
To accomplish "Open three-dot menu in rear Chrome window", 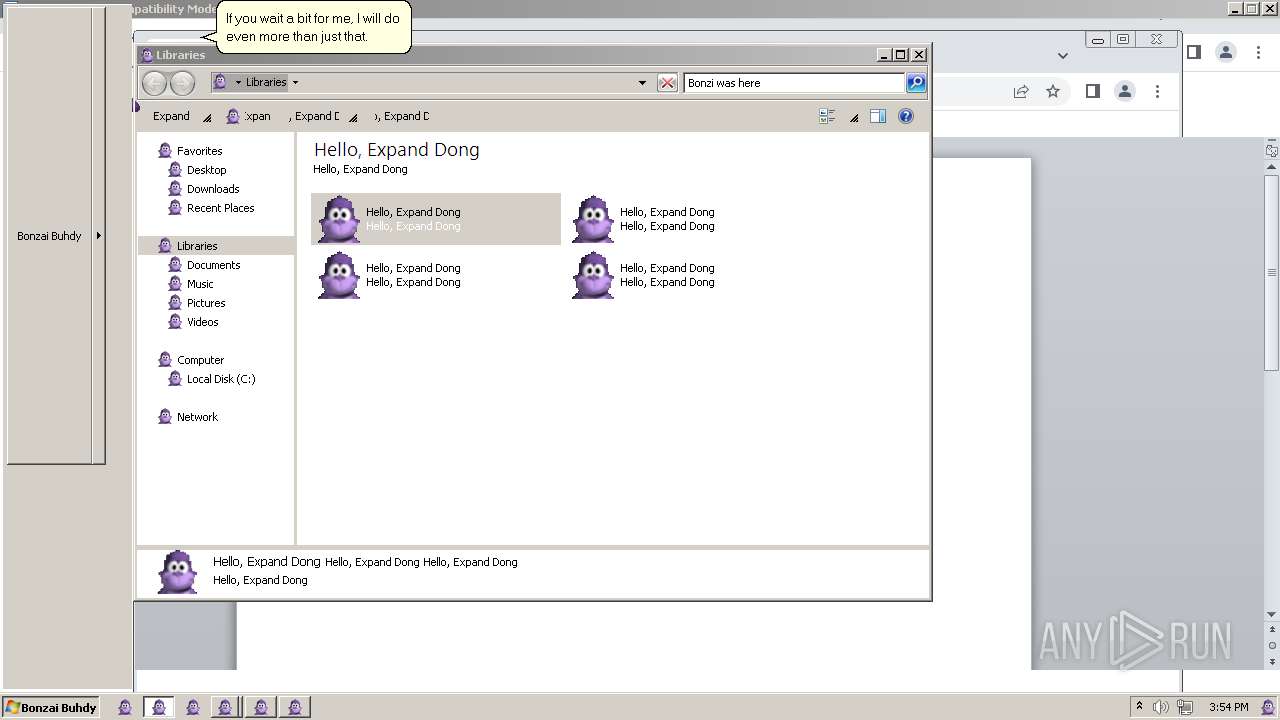I will (1258, 52).
